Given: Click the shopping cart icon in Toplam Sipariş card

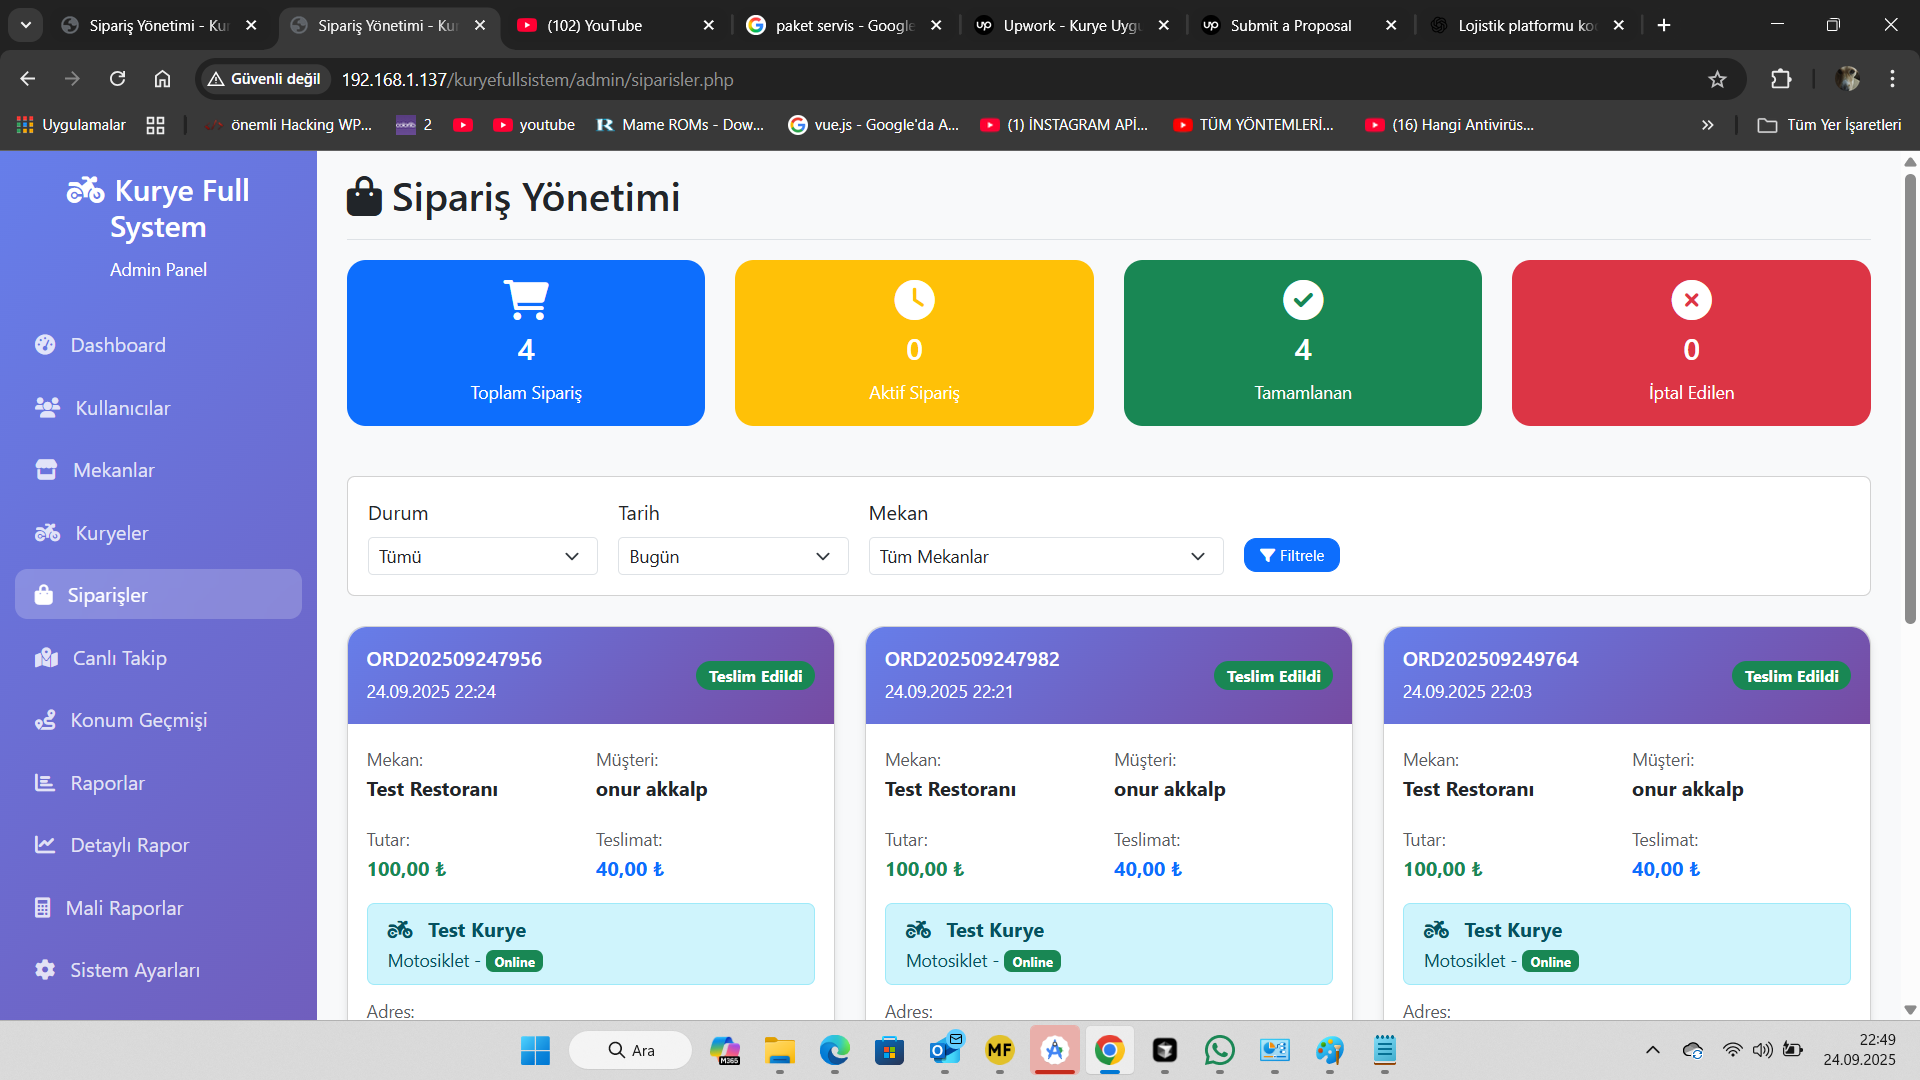Looking at the screenshot, I should tap(526, 299).
